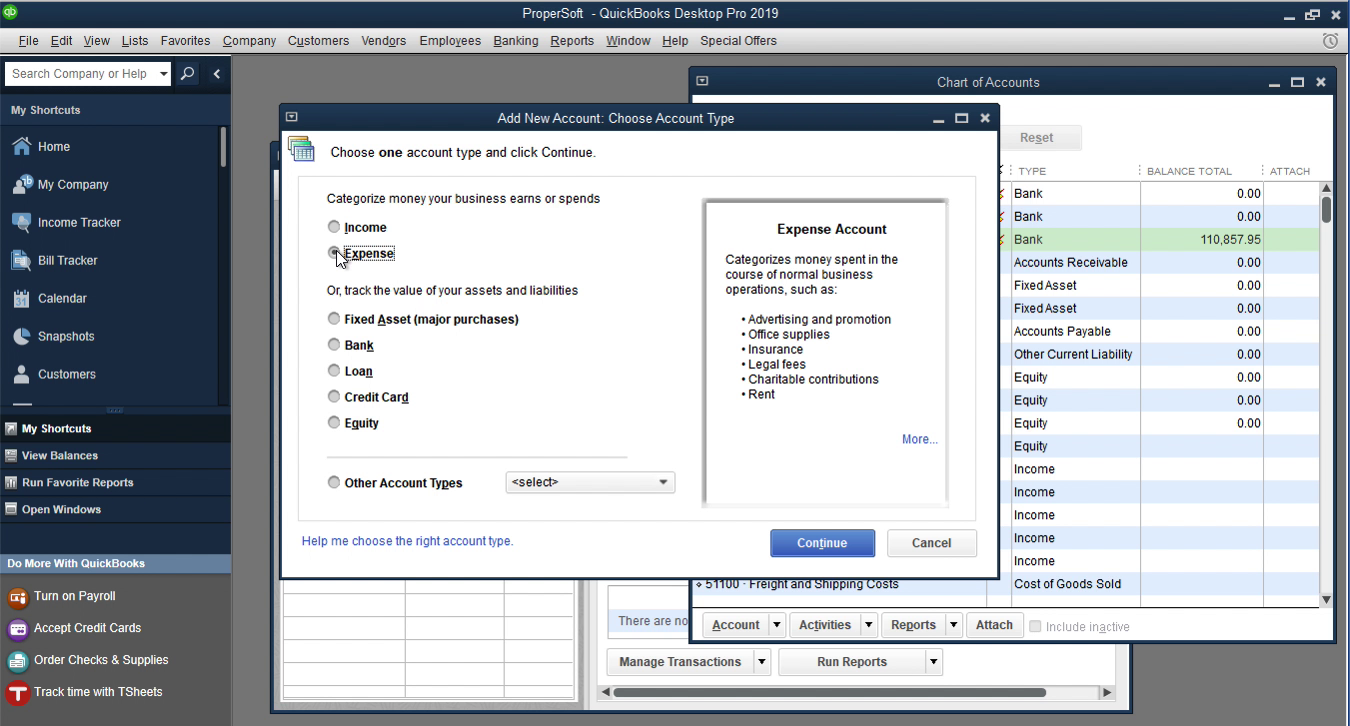Open the Vendors menu
The image size is (1350, 726).
click(384, 41)
